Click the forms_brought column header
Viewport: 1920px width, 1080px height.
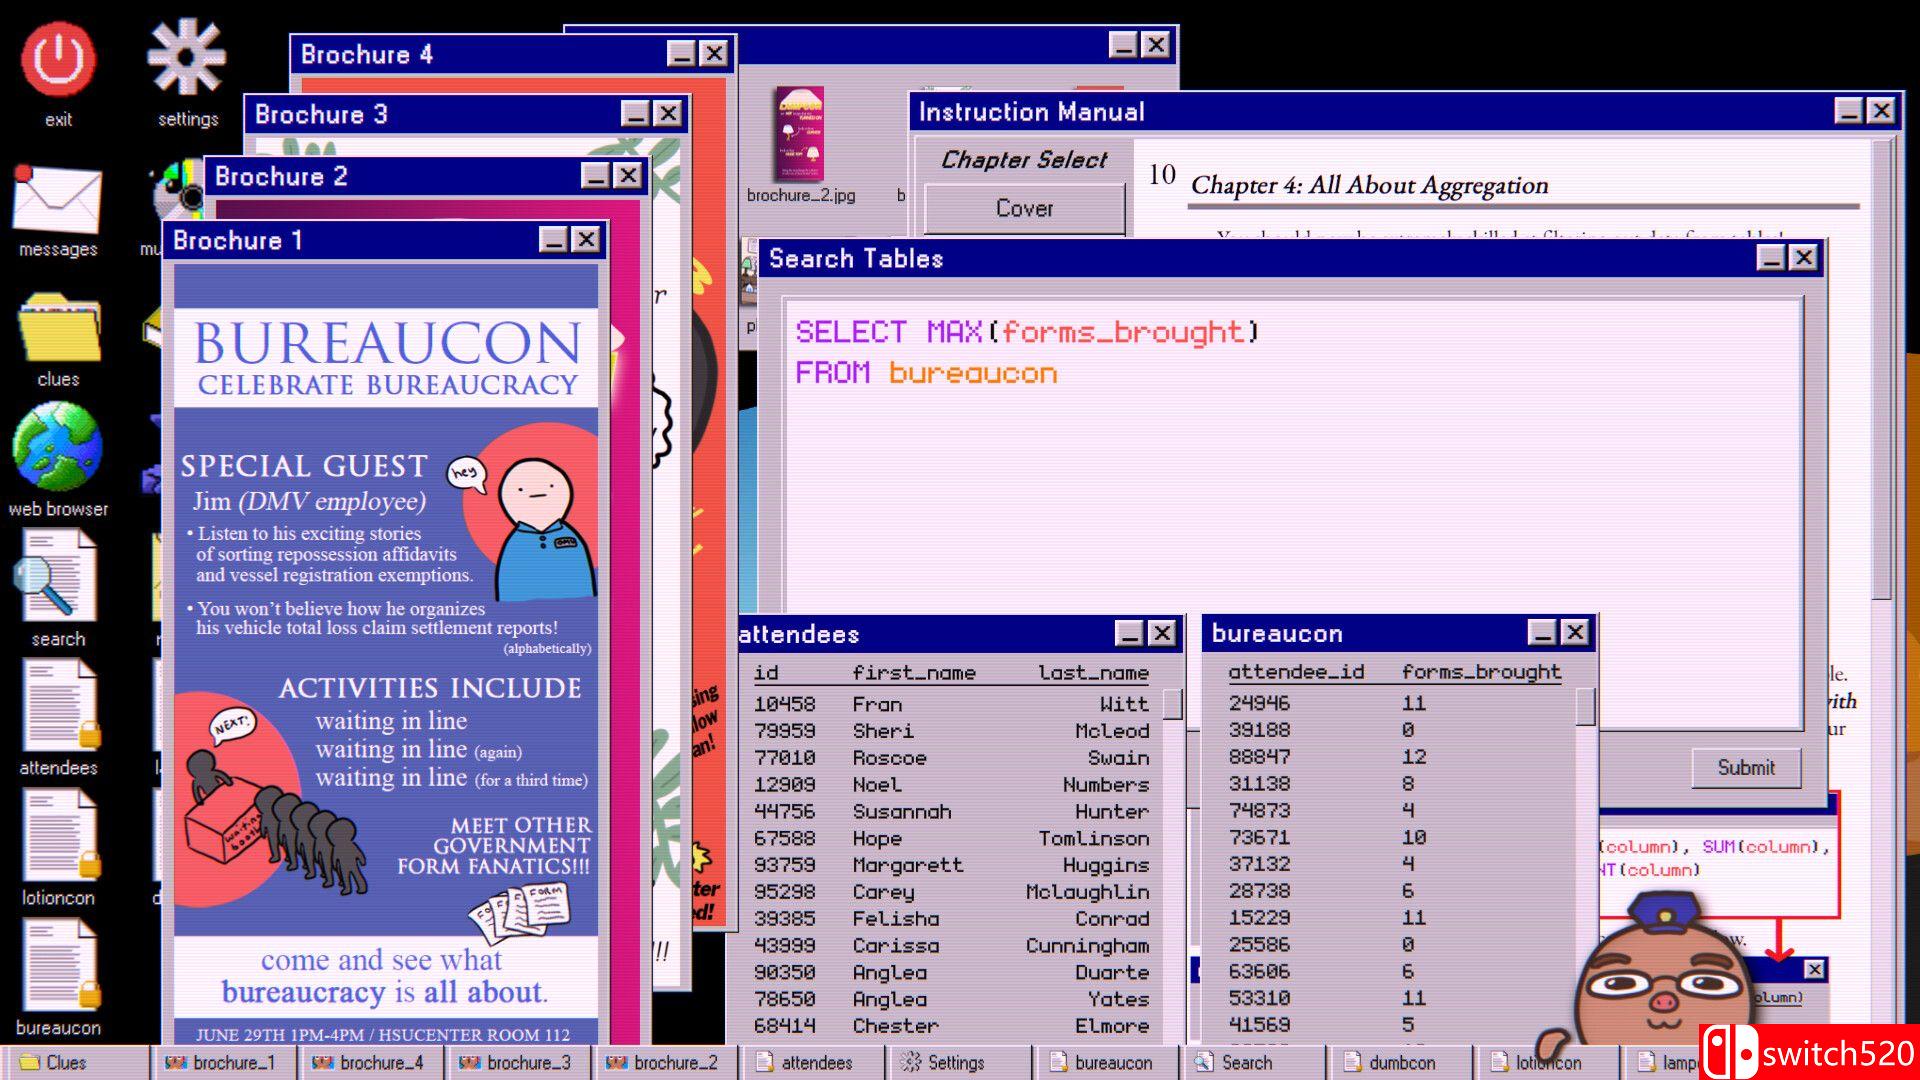click(x=1480, y=672)
